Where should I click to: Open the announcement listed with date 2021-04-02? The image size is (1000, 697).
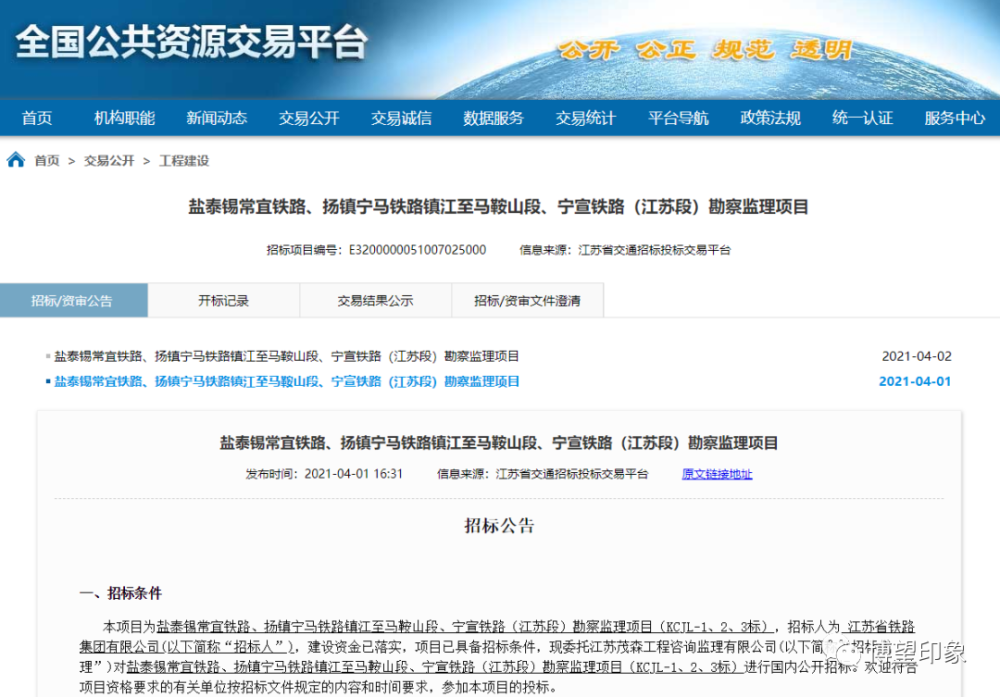(x=286, y=356)
